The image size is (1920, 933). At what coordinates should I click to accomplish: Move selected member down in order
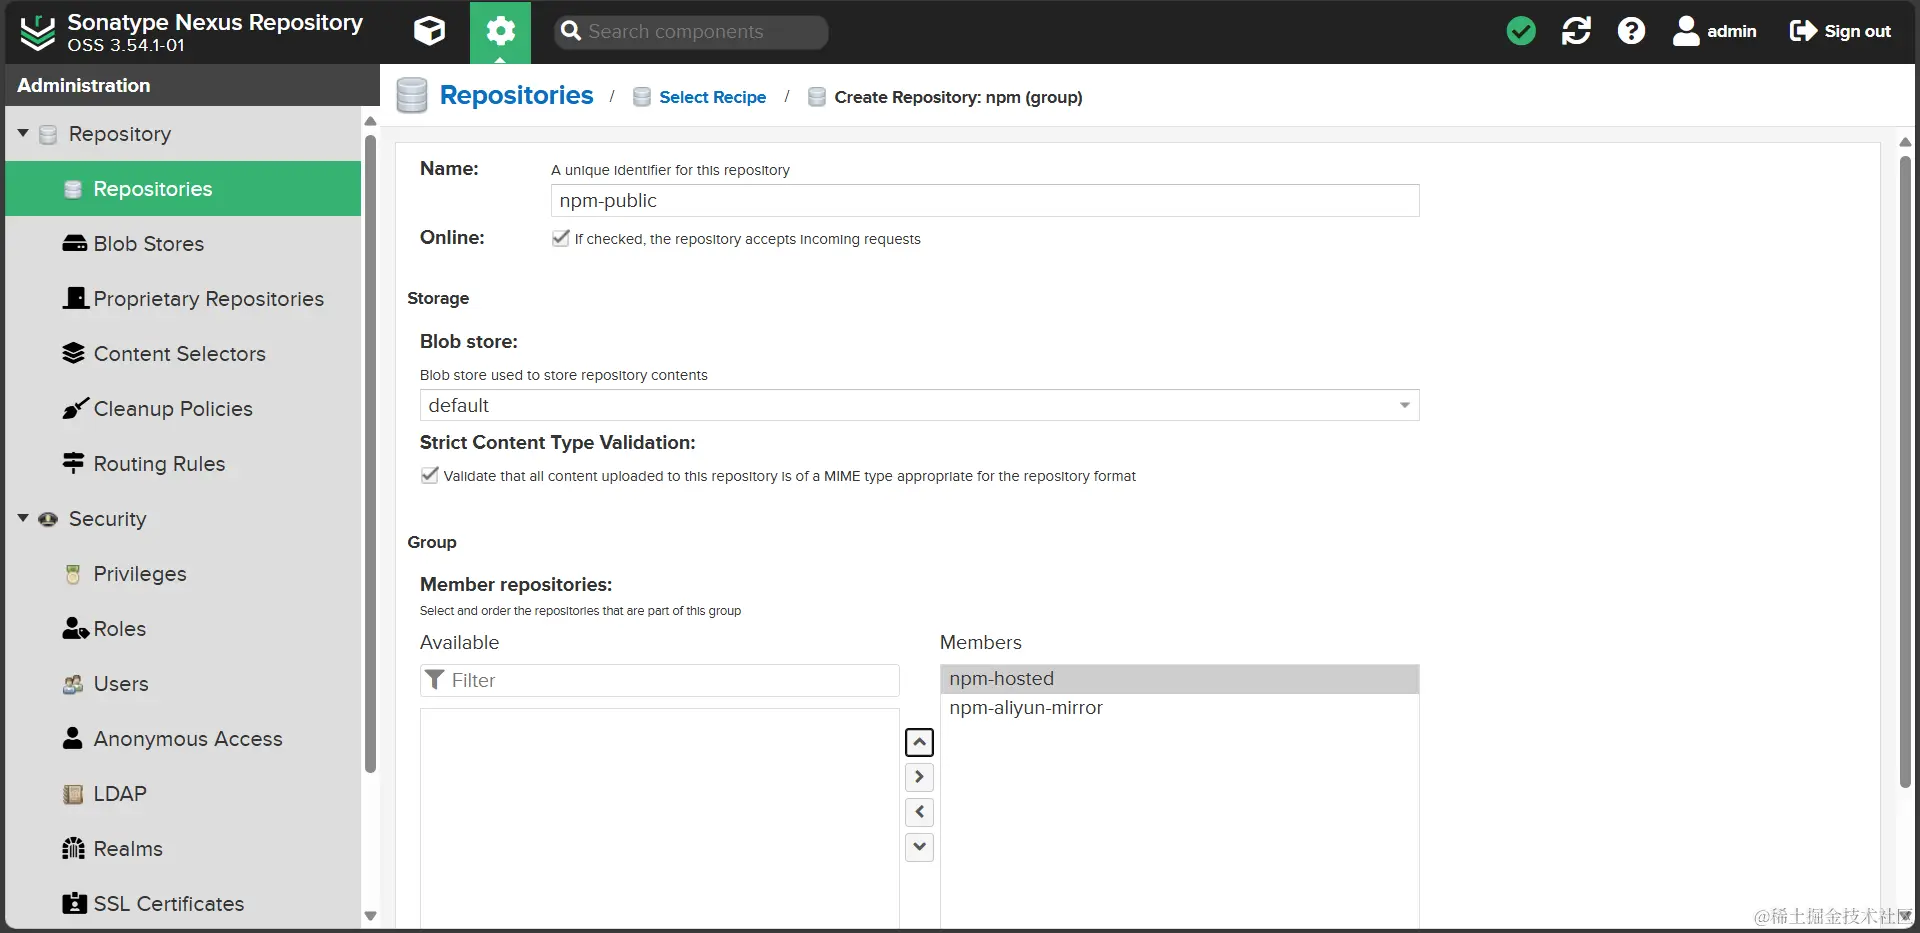coord(919,847)
